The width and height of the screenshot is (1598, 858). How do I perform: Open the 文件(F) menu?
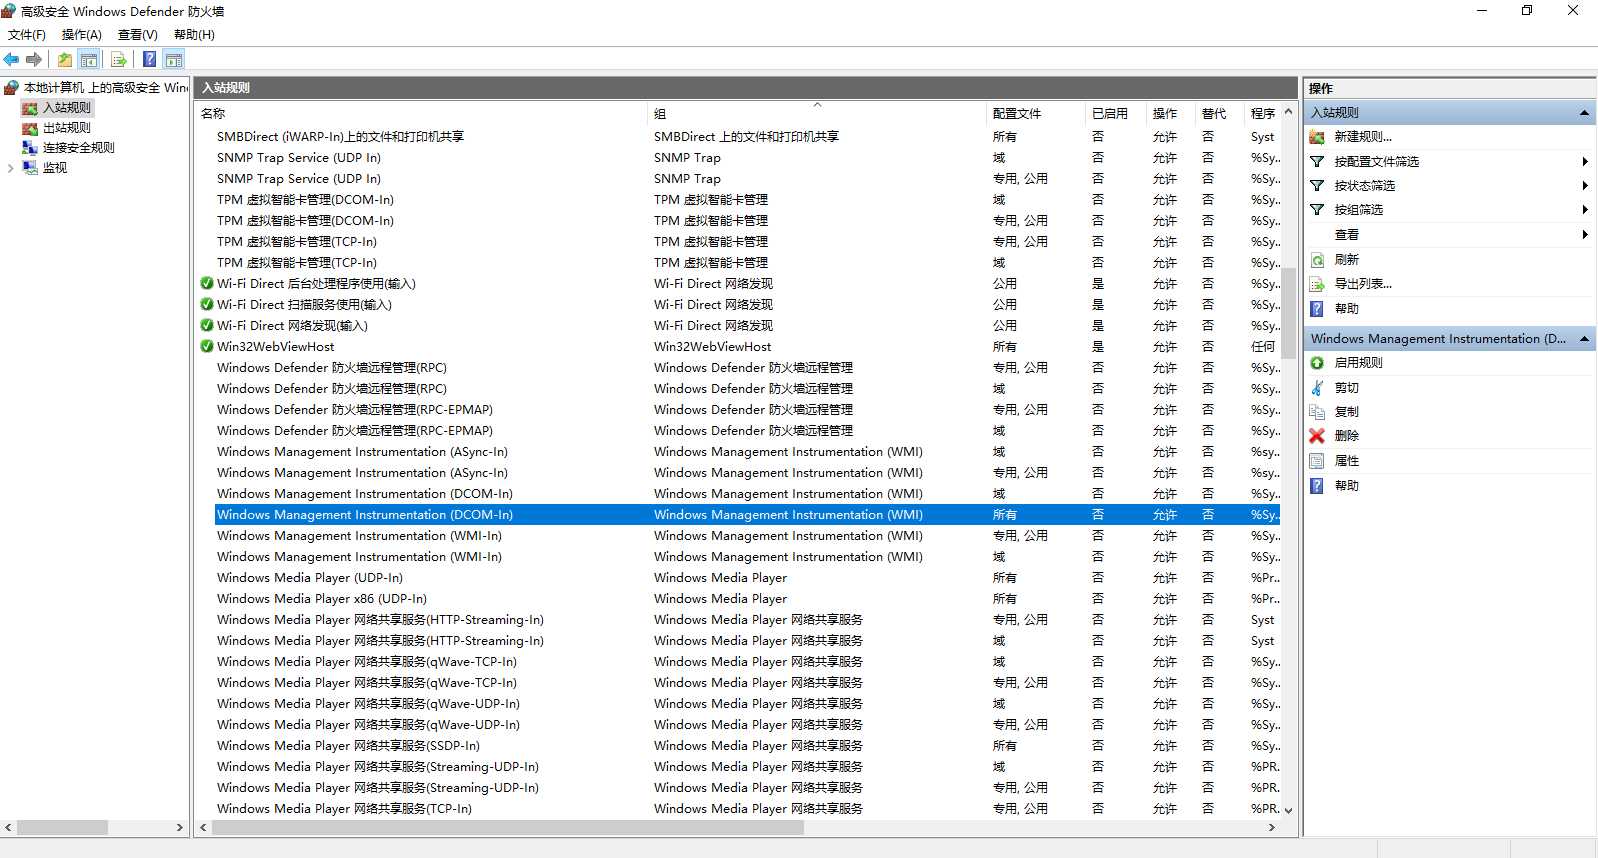pyautogui.click(x=27, y=35)
